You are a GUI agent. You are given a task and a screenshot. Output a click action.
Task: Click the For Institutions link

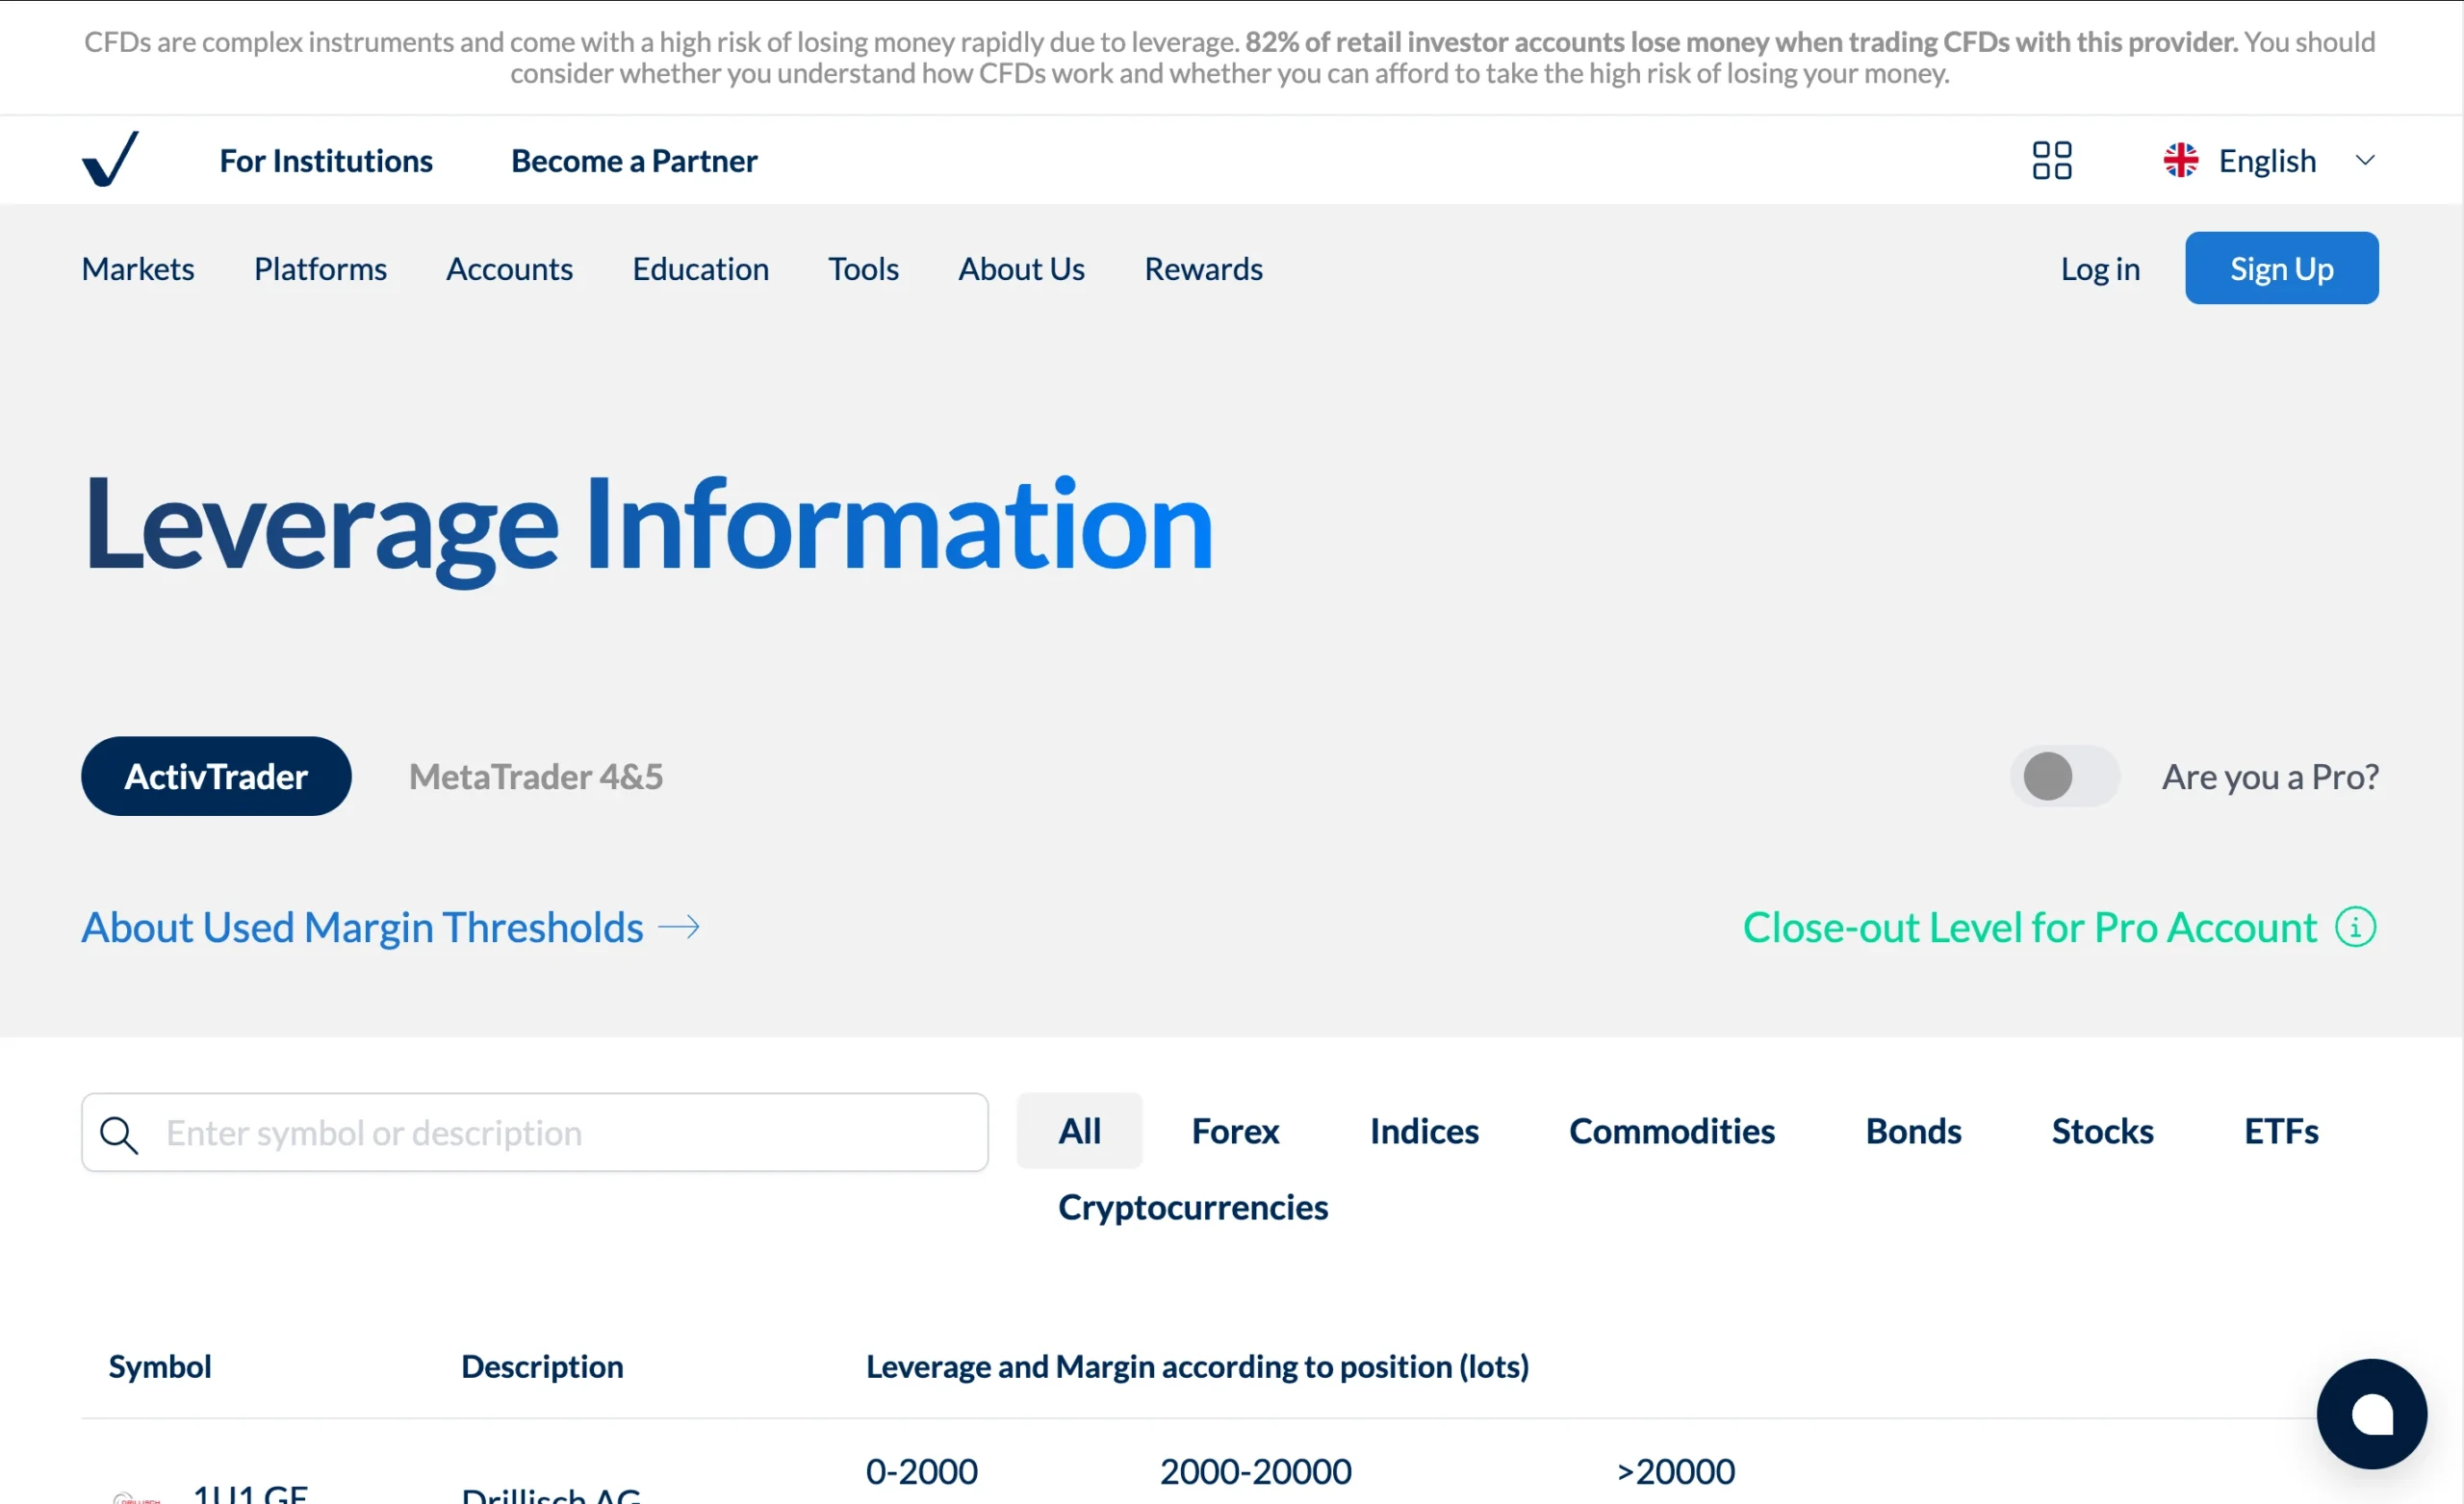click(x=326, y=160)
